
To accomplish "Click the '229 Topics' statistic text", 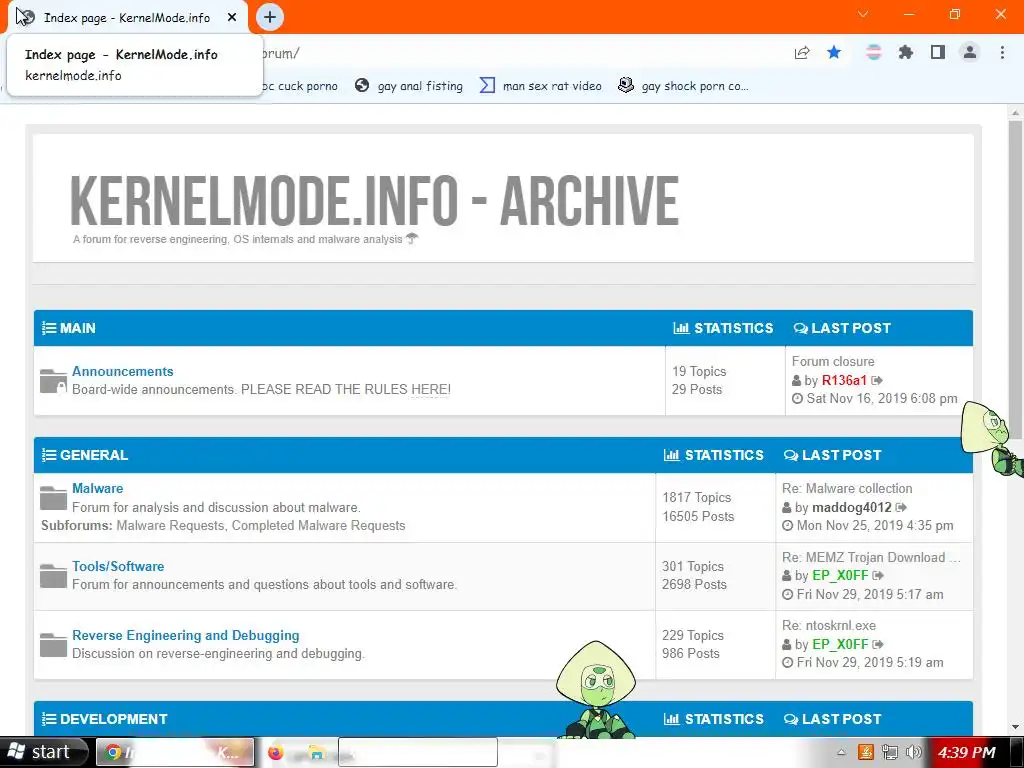I will click(x=693, y=635).
